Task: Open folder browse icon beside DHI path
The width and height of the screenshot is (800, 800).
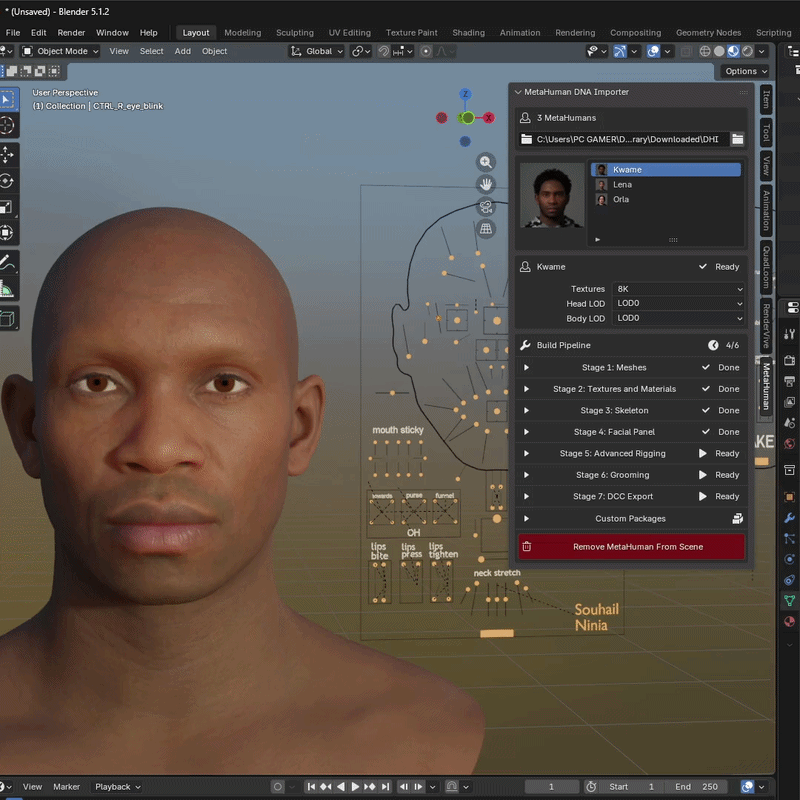Action: pyautogui.click(x=737, y=139)
